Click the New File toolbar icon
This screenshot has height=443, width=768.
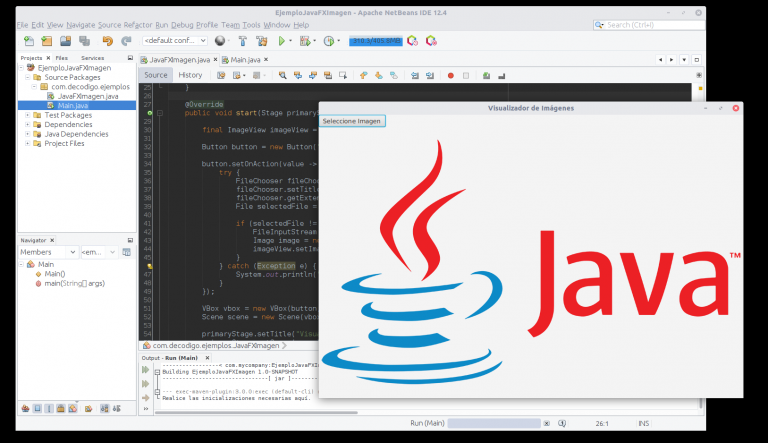[29, 41]
